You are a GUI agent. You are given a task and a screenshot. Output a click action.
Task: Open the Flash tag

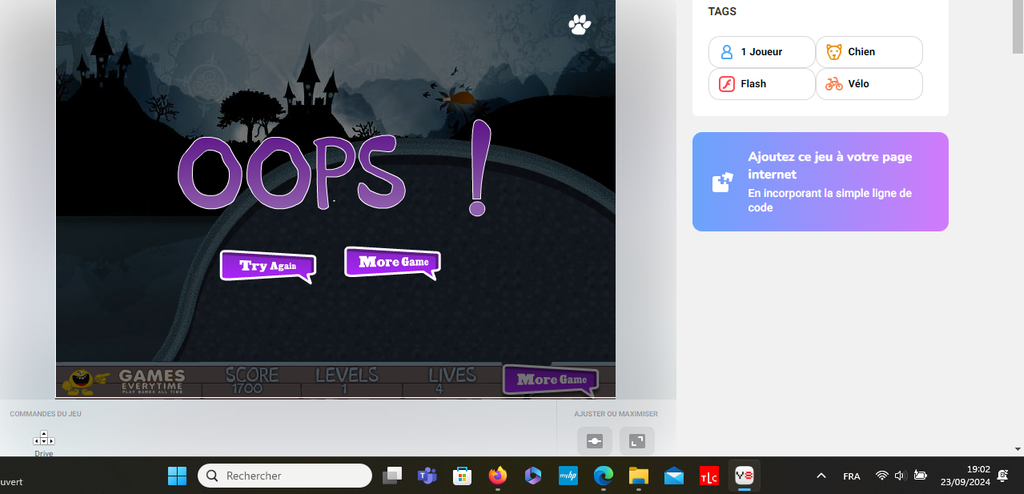[761, 84]
